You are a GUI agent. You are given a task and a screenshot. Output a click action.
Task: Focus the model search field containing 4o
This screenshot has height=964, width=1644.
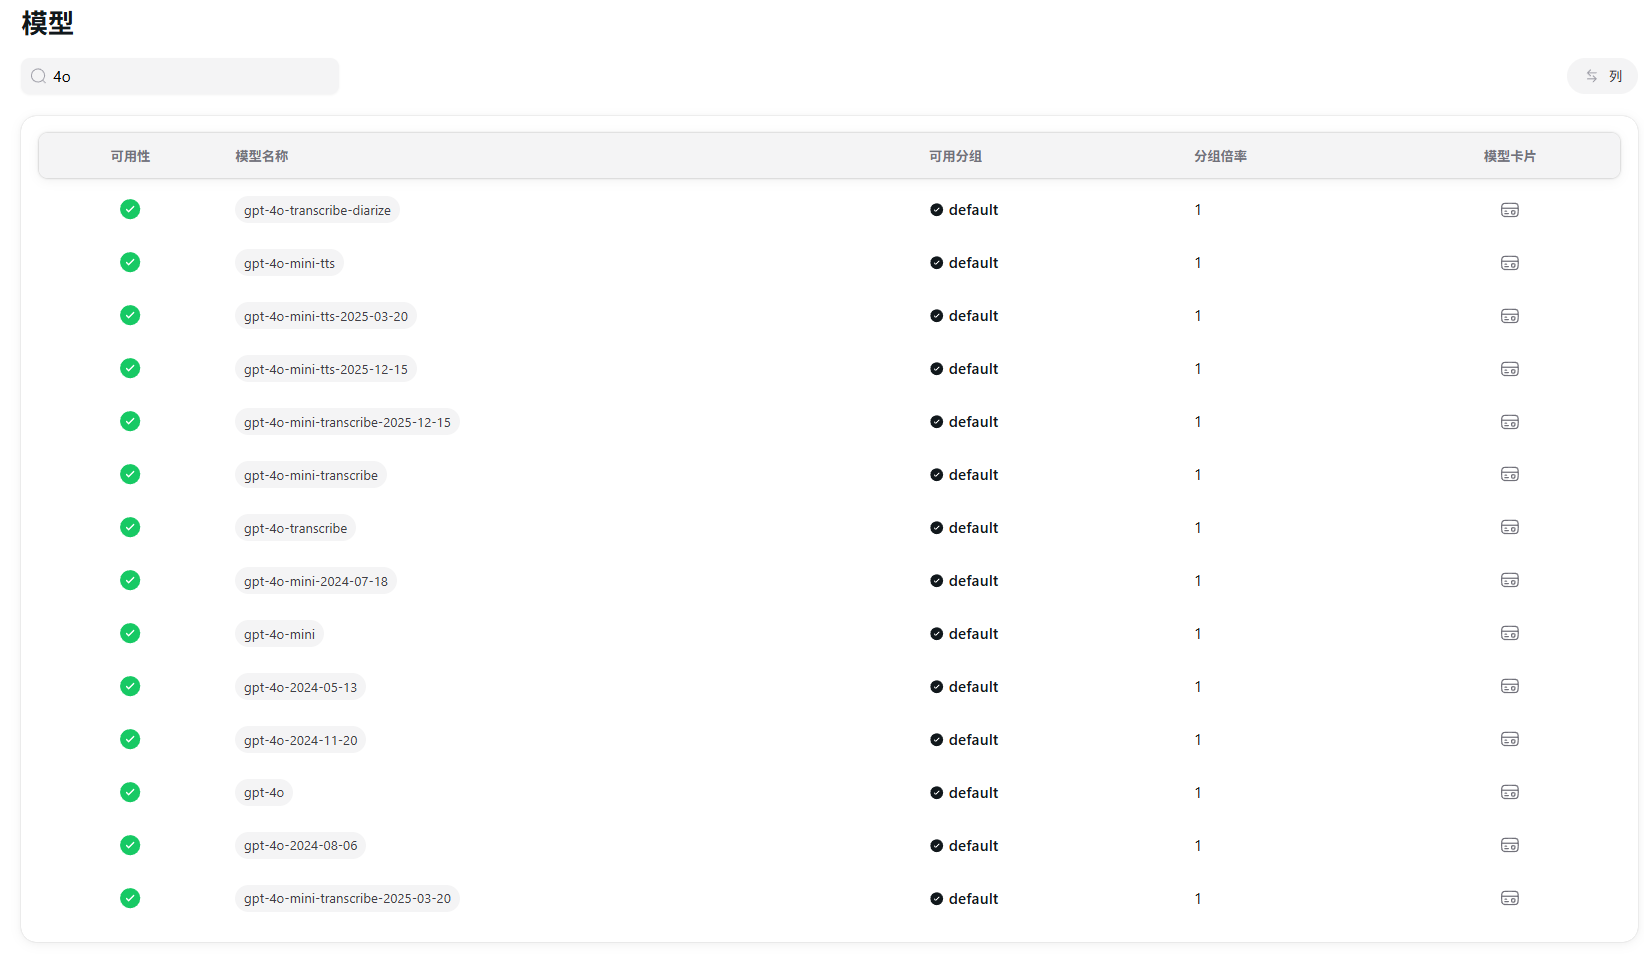180,76
